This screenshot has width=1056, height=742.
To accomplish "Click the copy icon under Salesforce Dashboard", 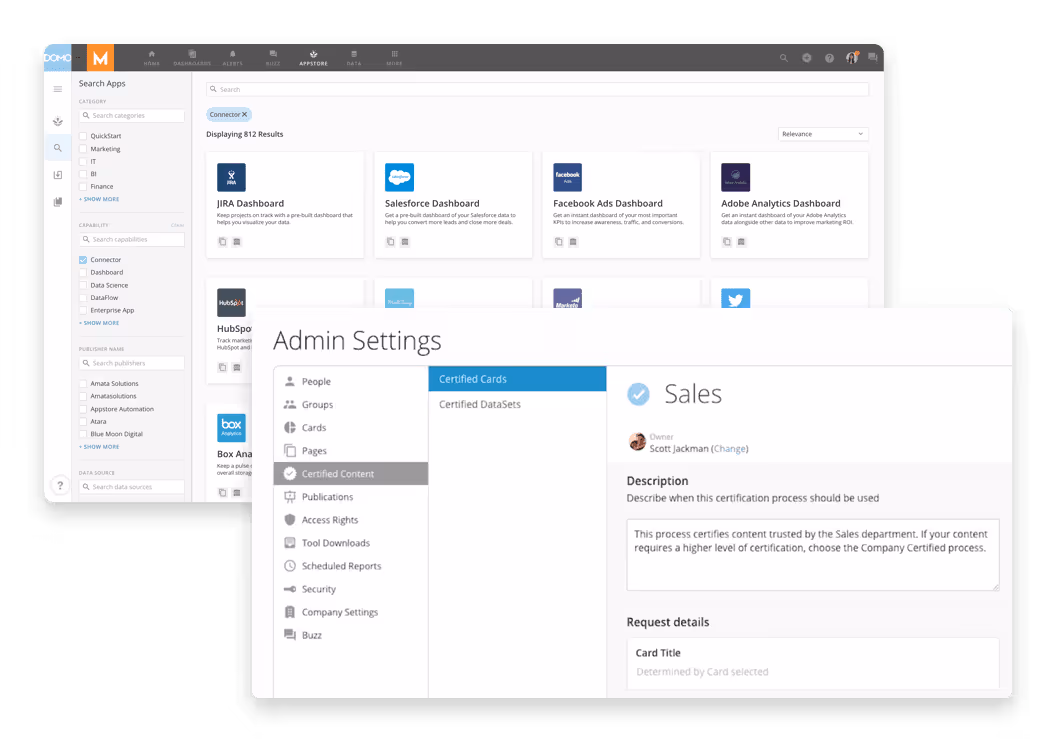I will [391, 242].
